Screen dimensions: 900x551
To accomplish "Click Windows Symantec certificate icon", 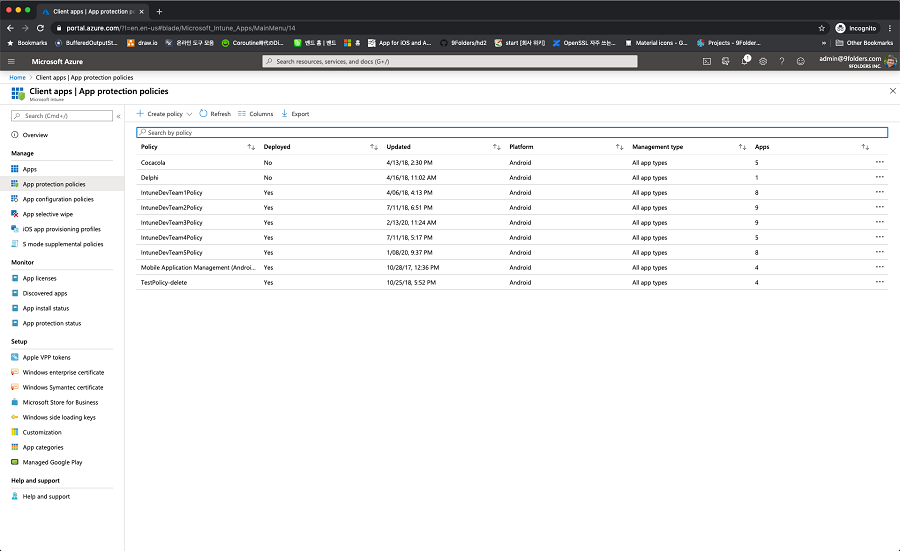I will click(15, 387).
